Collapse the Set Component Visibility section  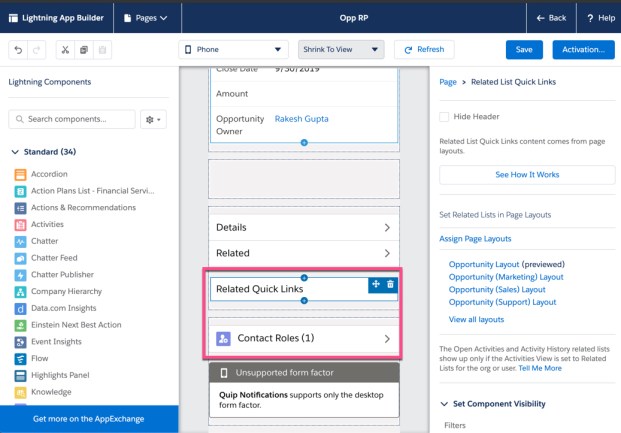[444, 404]
